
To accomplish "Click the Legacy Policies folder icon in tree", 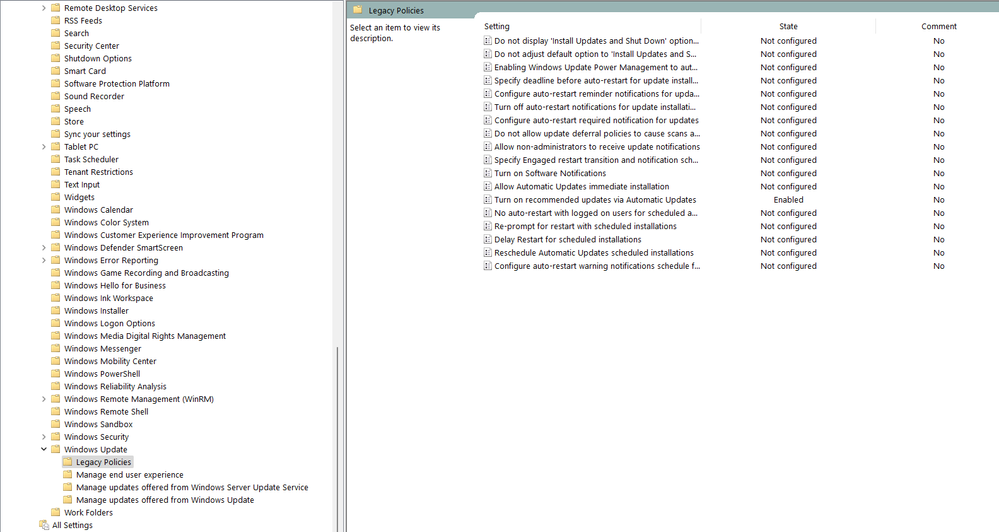I will click(68, 463).
